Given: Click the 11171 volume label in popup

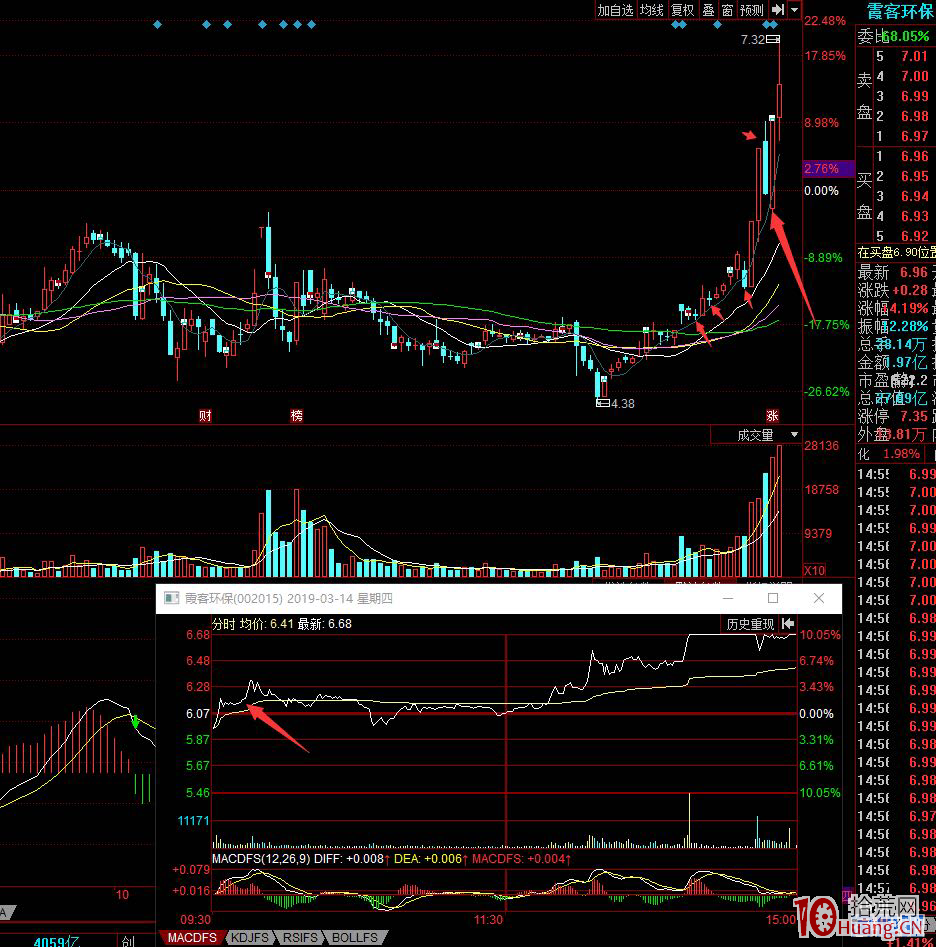Looking at the screenshot, I should click(193, 821).
